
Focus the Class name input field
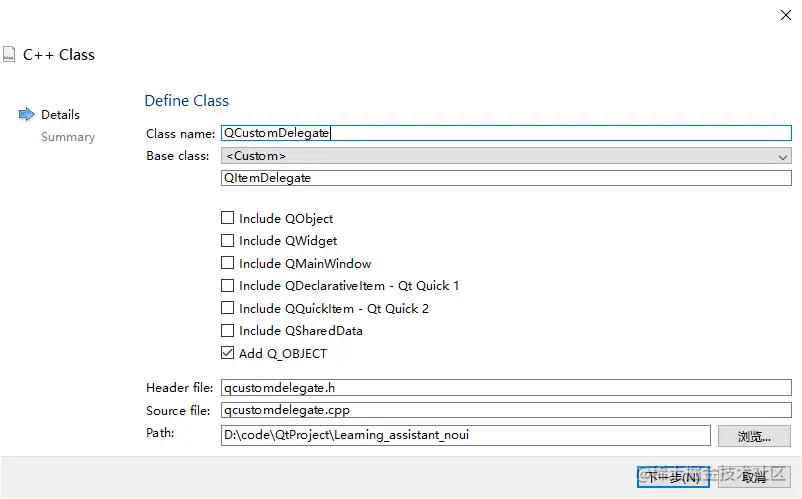point(506,133)
